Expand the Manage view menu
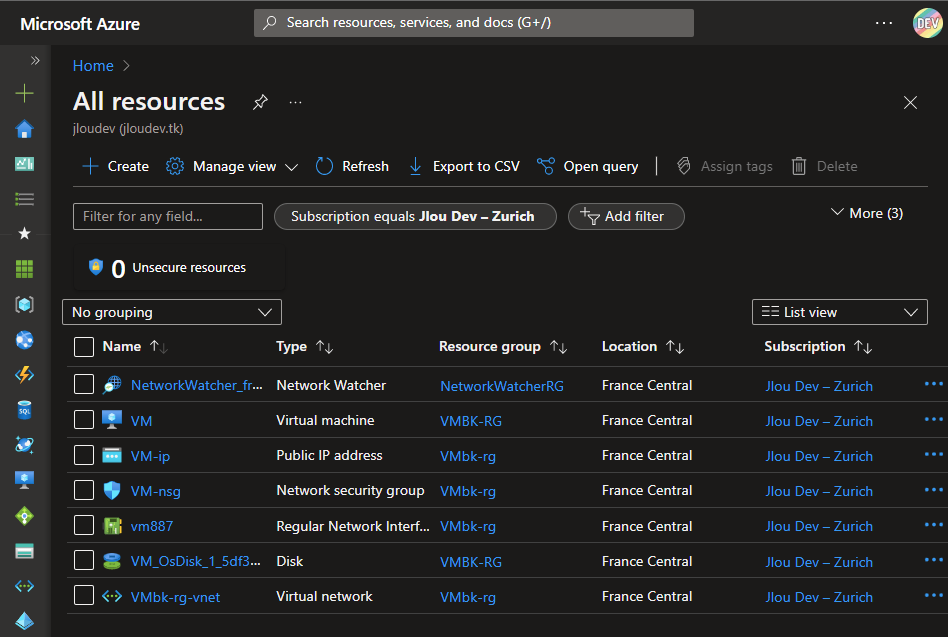The image size is (948, 637). coord(232,166)
